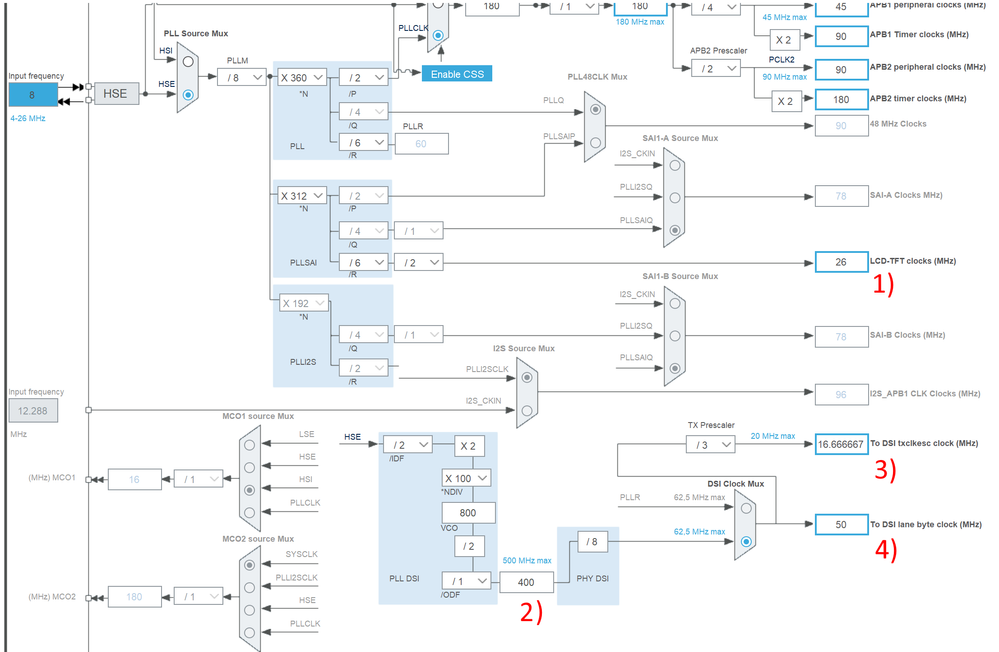Click the APB1 Timer clocks value field
The image size is (999, 652).
(841, 36)
